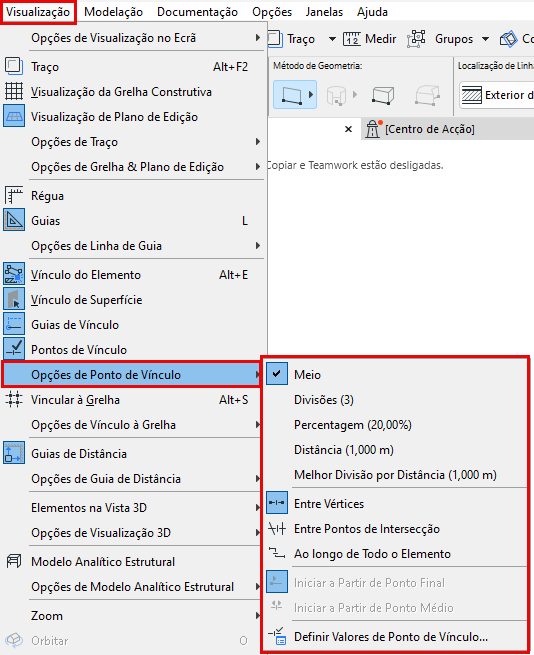The height and width of the screenshot is (655, 534).
Task: Open the Grupos dropdown arrow
Action: 486,39
